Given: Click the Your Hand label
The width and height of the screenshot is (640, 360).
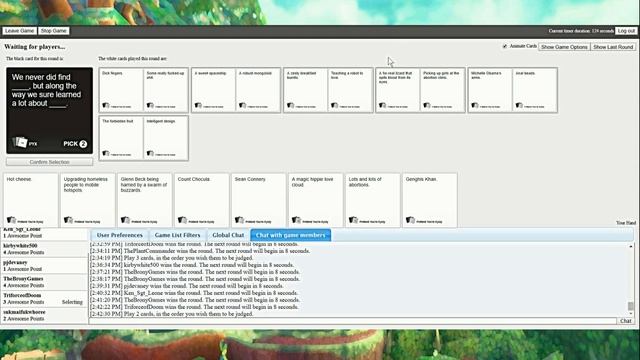Looking at the screenshot, I should (x=626, y=223).
